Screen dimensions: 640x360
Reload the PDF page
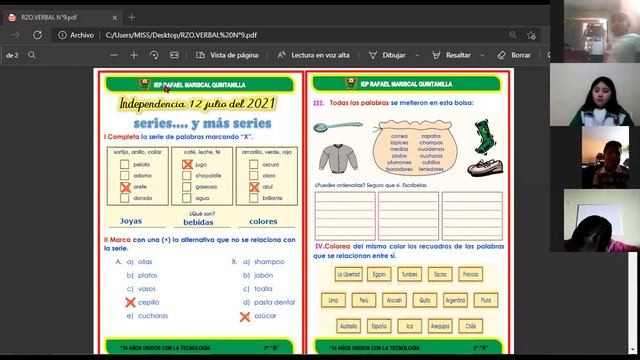[x=38, y=35]
